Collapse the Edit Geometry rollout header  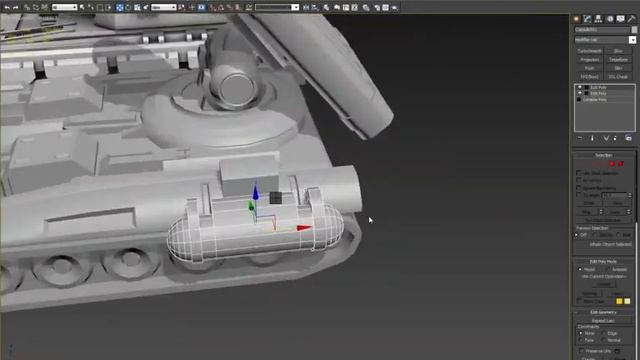pyautogui.click(x=604, y=312)
